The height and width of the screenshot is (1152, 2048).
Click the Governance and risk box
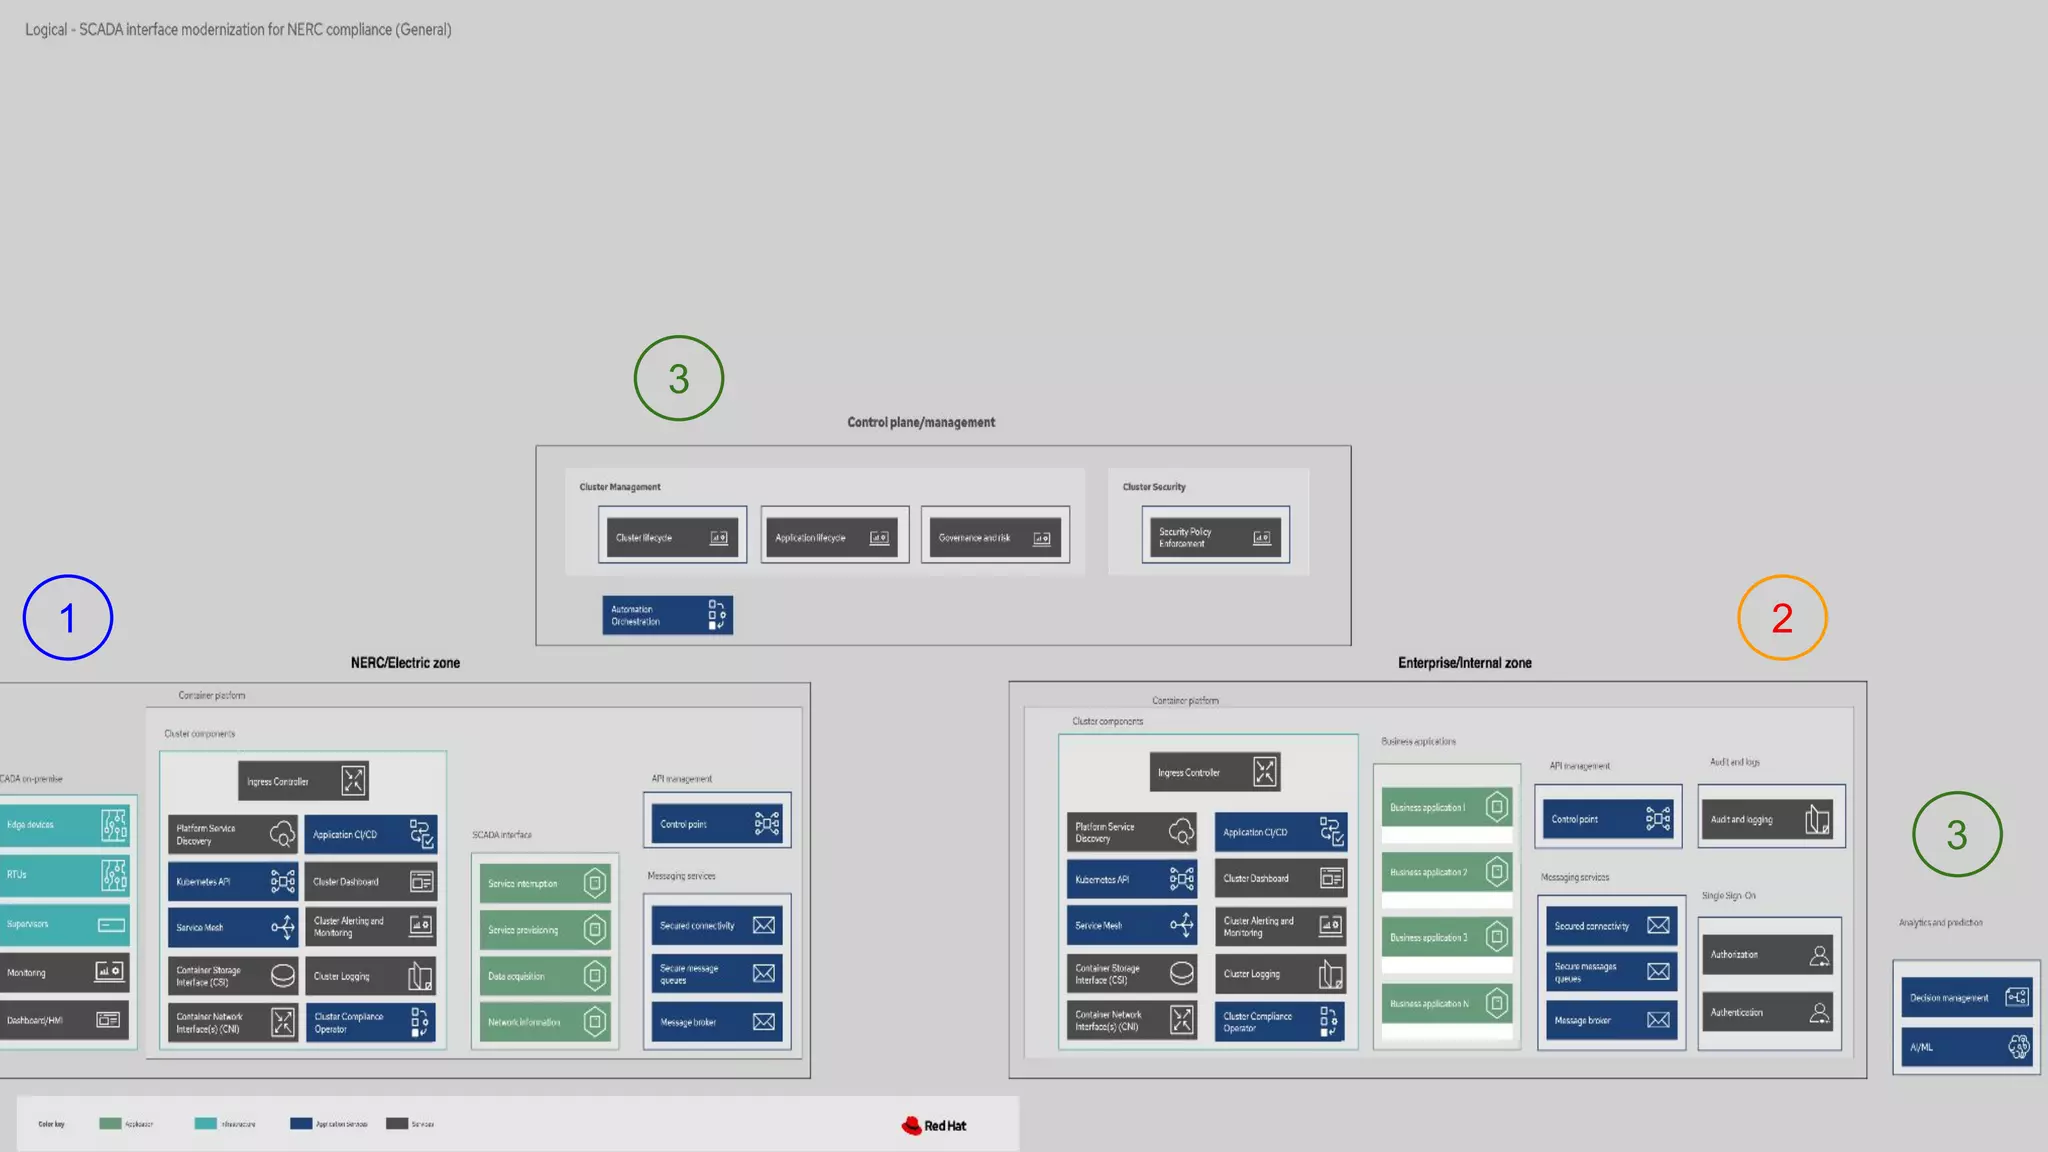(x=994, y=537)
